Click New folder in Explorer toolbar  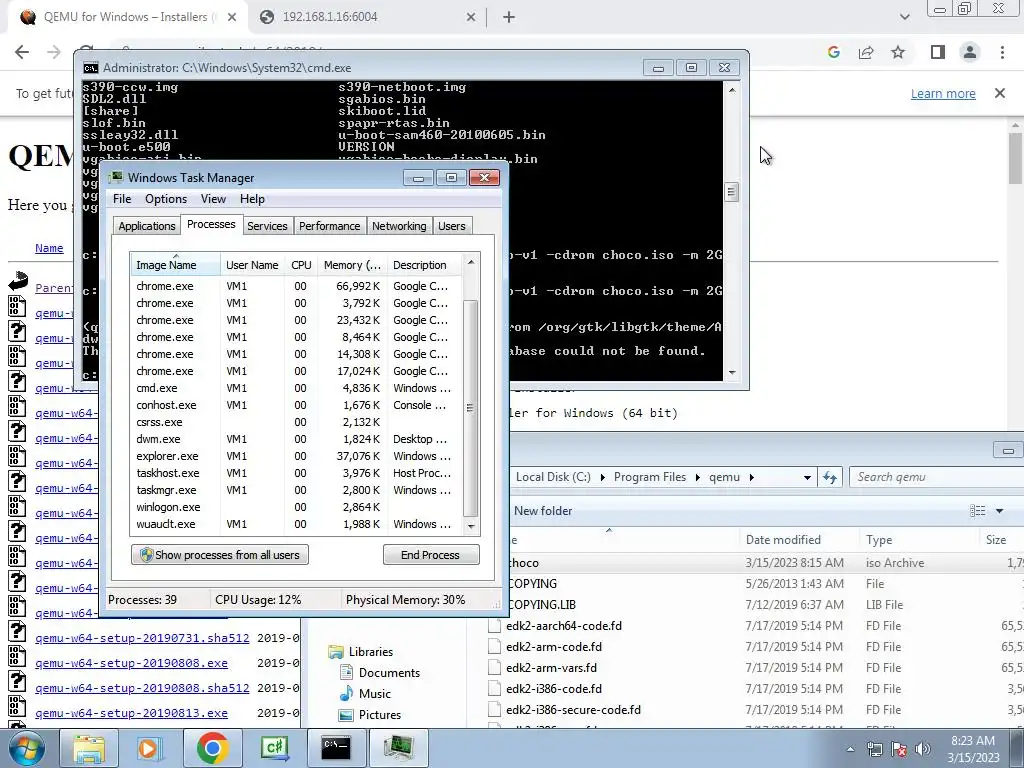(543, 511)
